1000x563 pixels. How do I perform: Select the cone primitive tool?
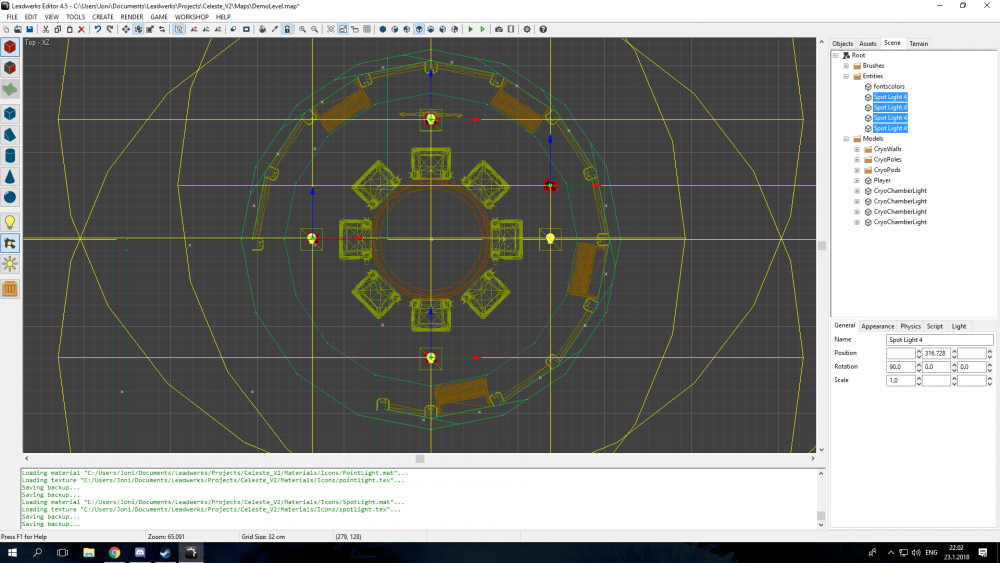(10, 176)
